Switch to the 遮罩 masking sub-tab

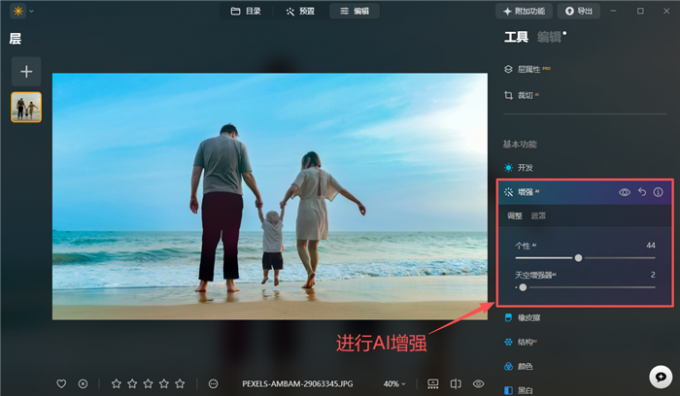(x=538, y=216)
